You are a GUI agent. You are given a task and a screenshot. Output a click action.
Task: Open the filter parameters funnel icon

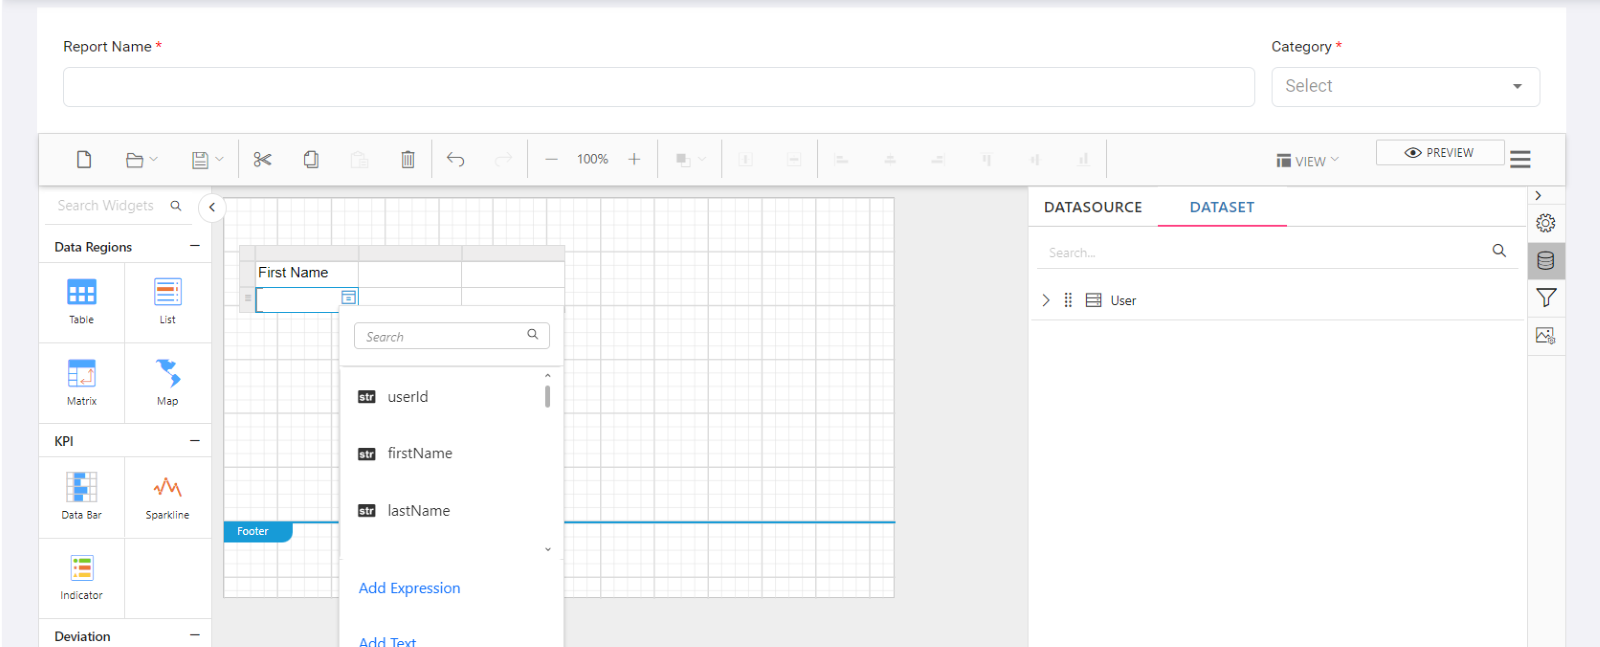point(1545,298)
